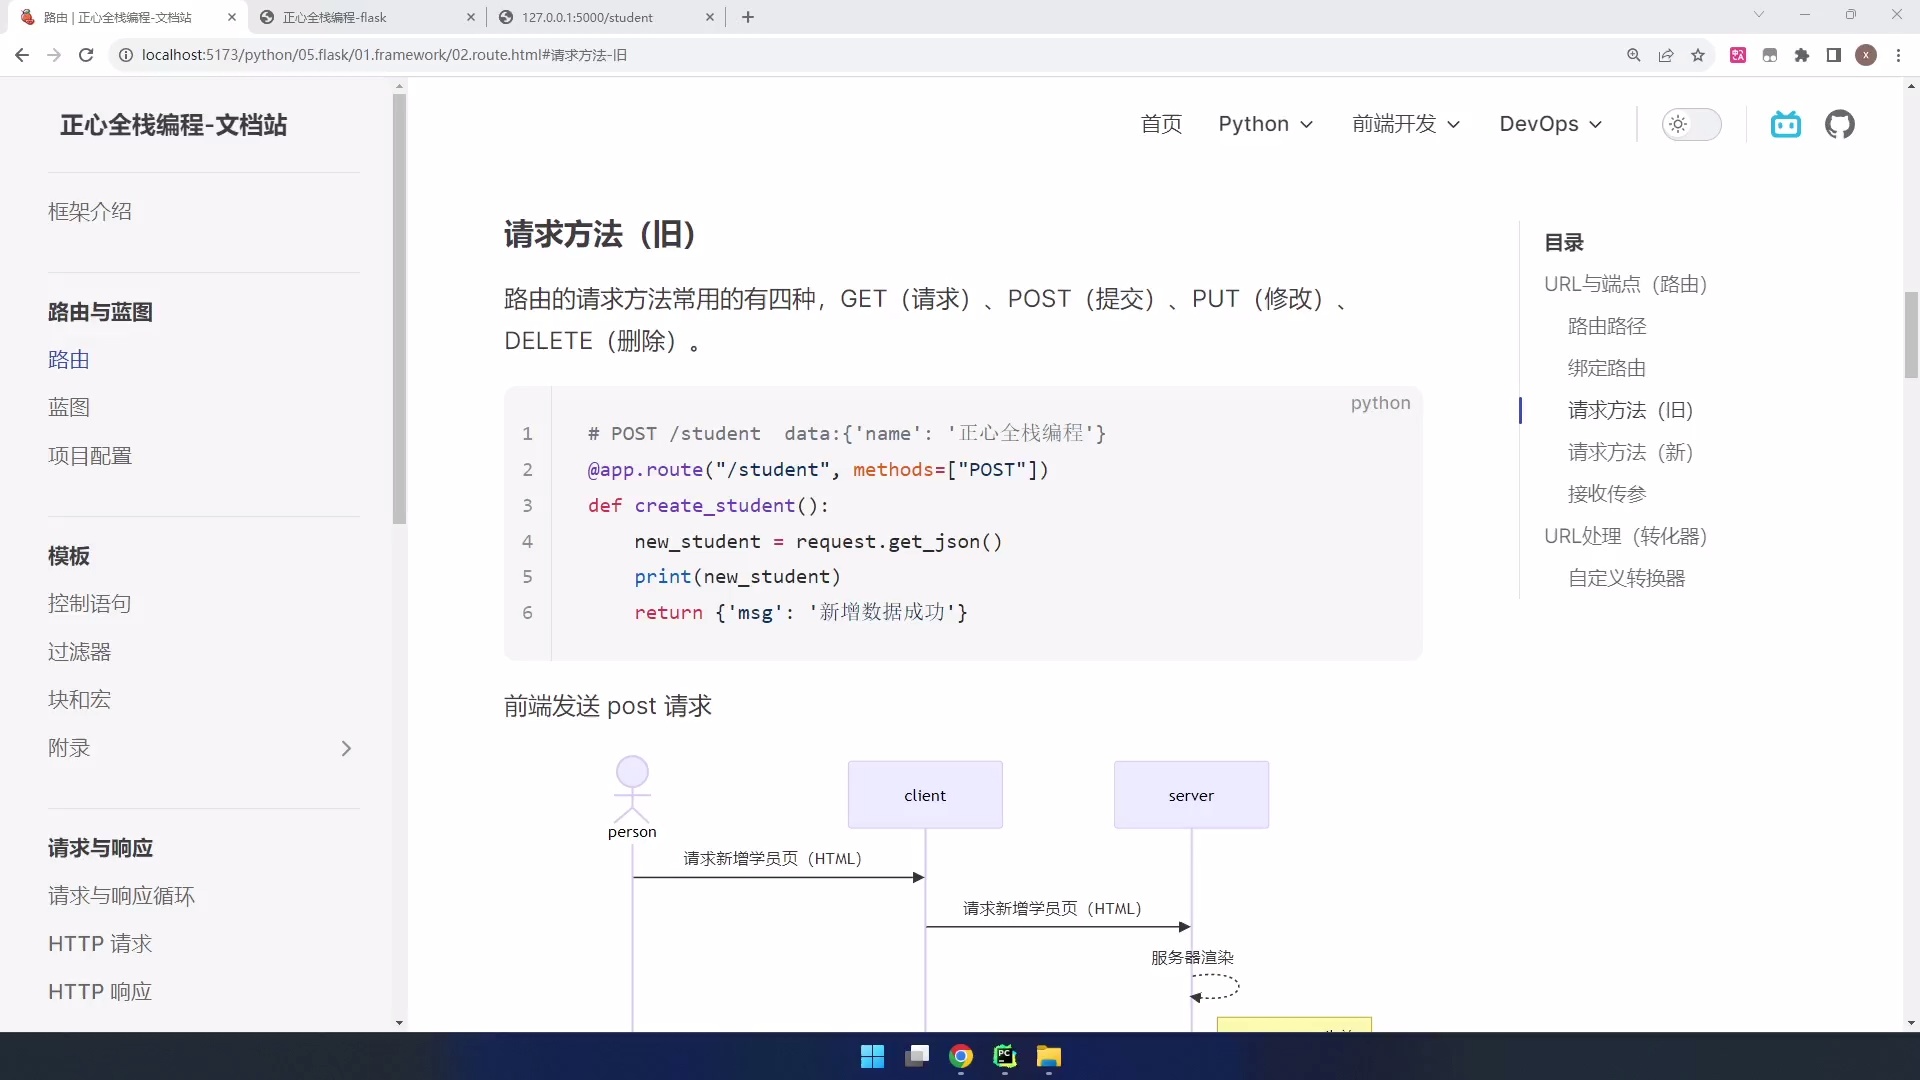The width and height of the screenshot is (1920, 1080).
Task: Click the translate extension icon
Action: tap(1739, 55)
